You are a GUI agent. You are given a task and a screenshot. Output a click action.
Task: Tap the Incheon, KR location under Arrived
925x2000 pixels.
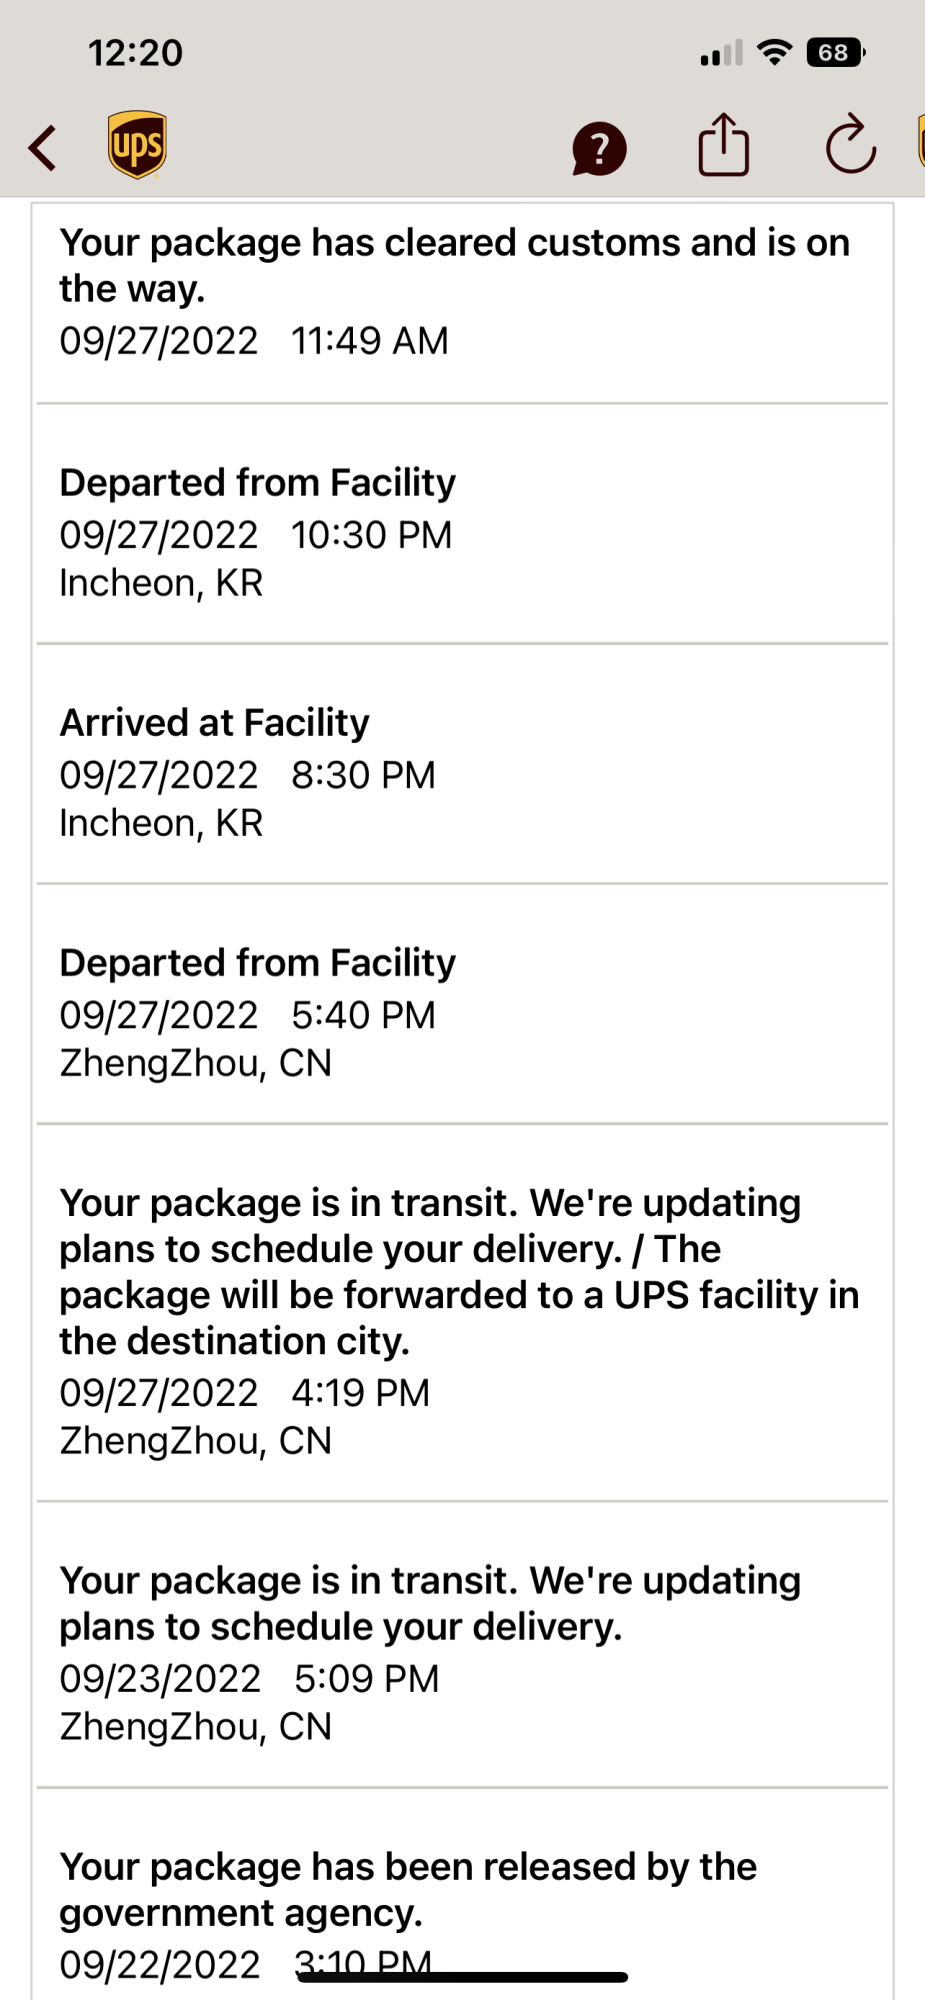pos(161,823)
